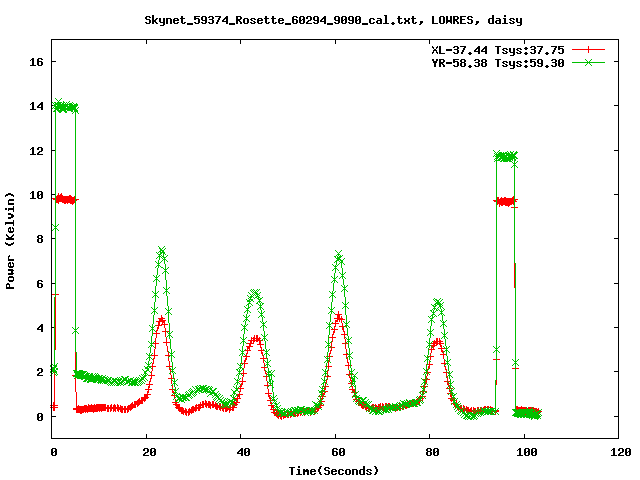Image resolution: width=640 pixels, height=480 pixels.
Task: Click x-axis tick label 80
Action: [432, 452]
